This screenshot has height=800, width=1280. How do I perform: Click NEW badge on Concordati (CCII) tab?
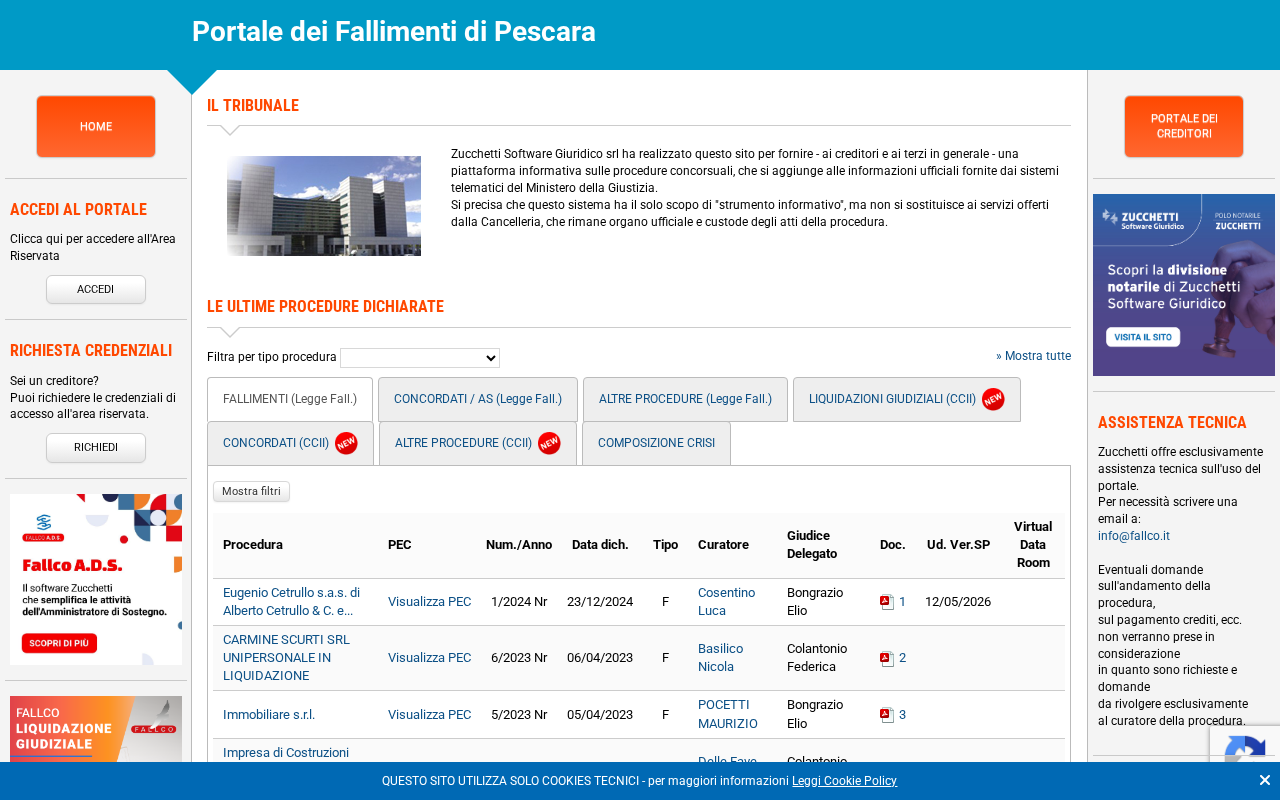tap(346, 443)
